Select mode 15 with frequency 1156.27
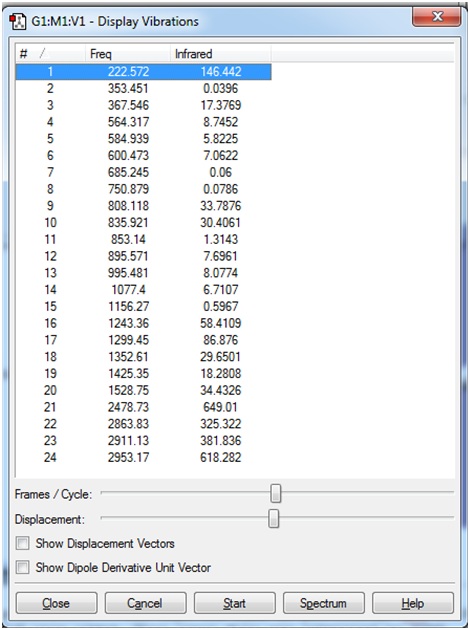This screenshot has width=468, height=629. point(144,306)
